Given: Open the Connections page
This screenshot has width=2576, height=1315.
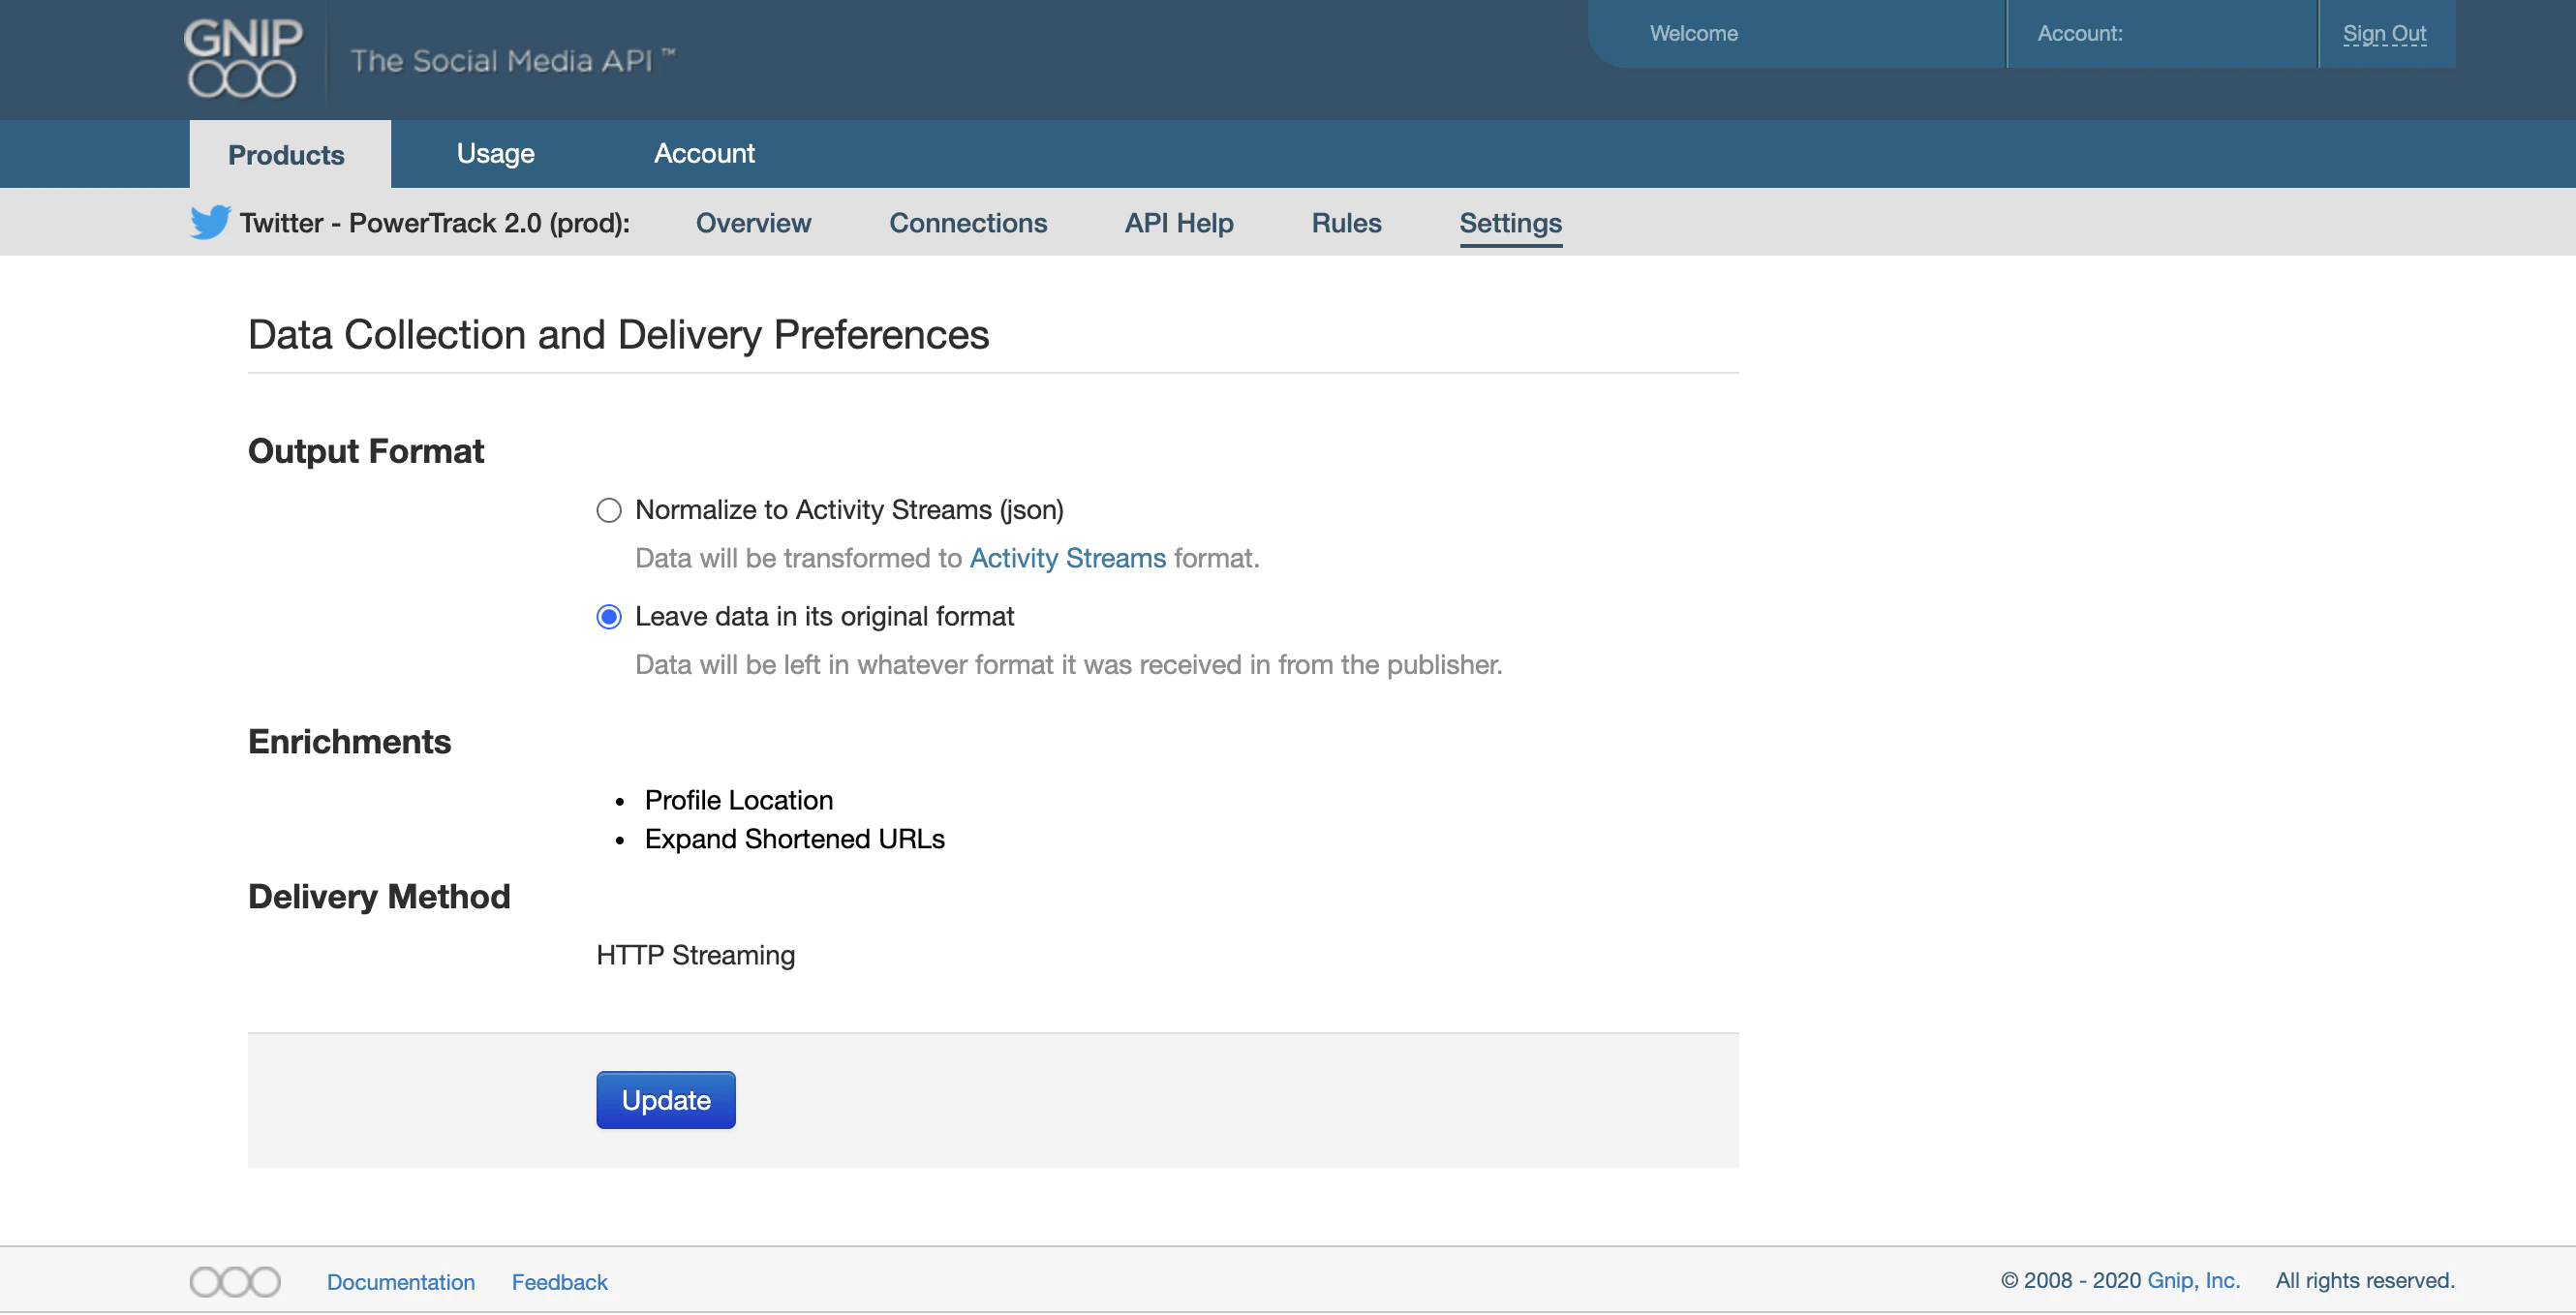Looking at the screenshot, I should coord(967,222).
